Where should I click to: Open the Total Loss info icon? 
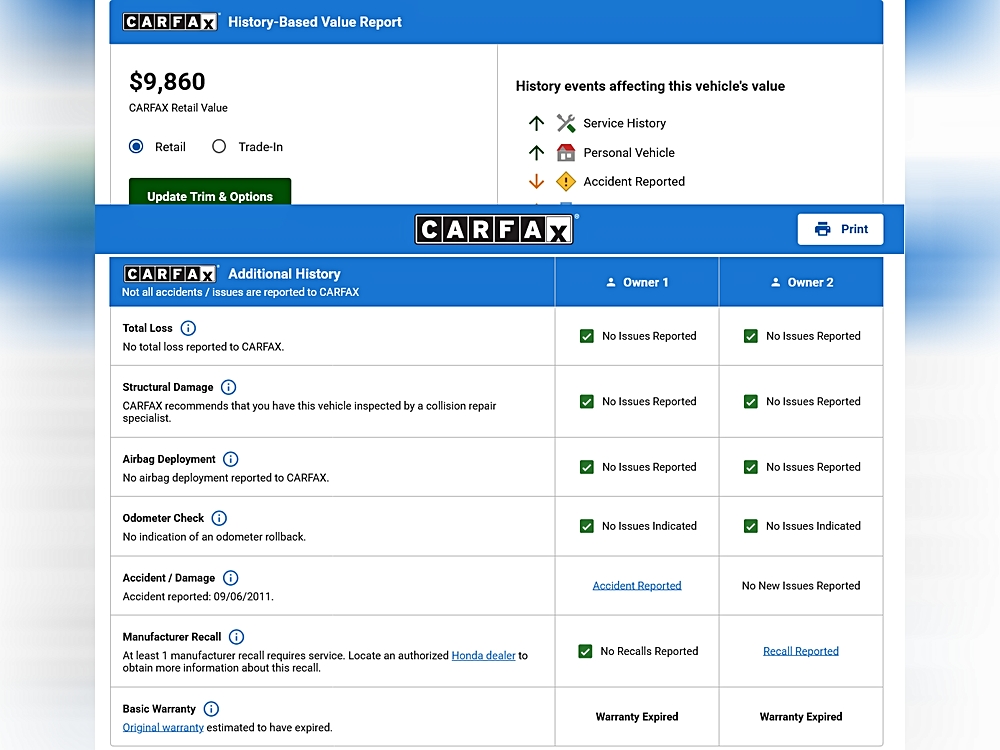pyautogui.click(x=188, y=328)
